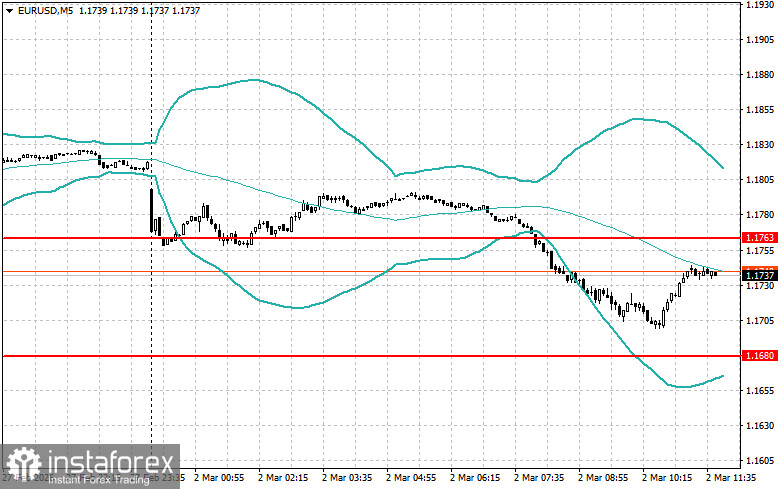Click the 2 Mar 00:55 time label
Screen dimensions: 781x489
(219, 478)
